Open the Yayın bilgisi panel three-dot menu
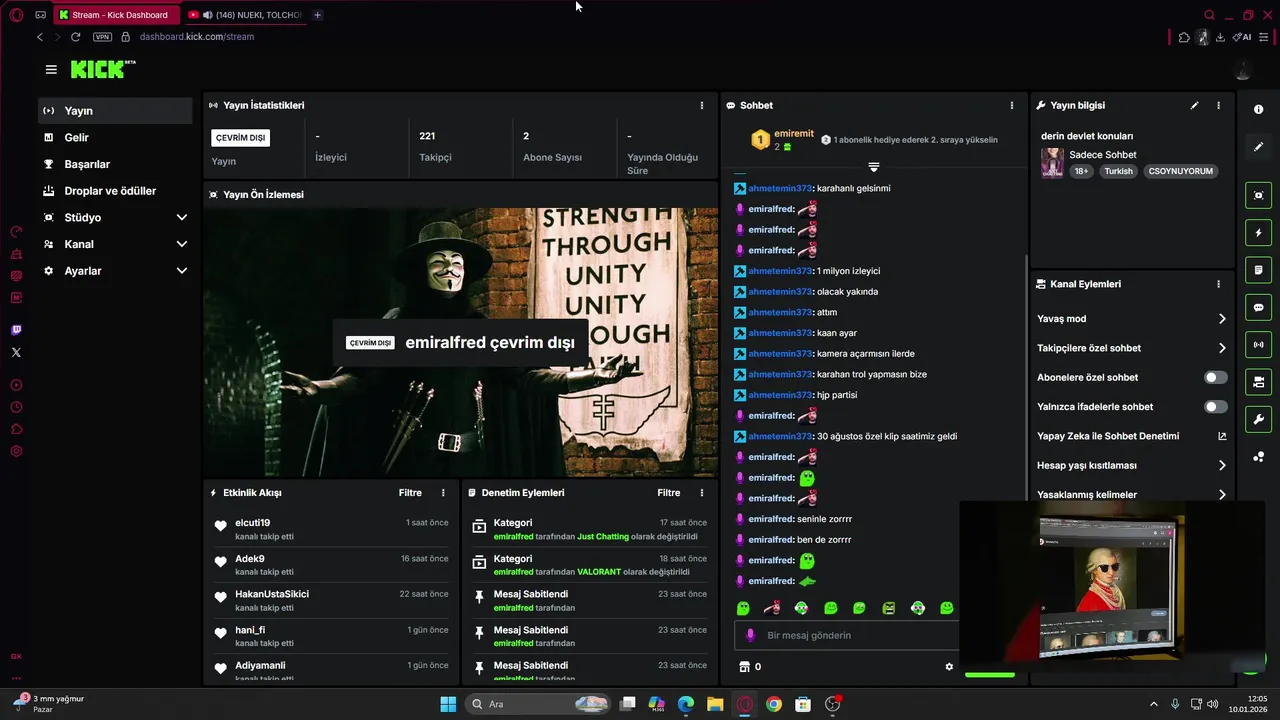 1218,105
